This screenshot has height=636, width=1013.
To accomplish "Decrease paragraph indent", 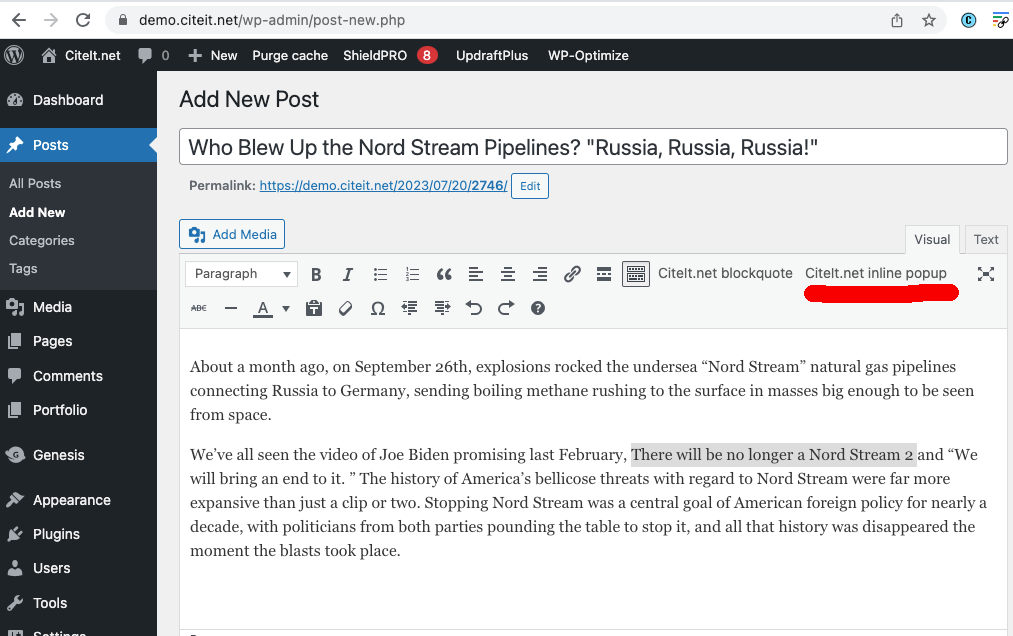I will pyautogui.click(x=410, y=308).
